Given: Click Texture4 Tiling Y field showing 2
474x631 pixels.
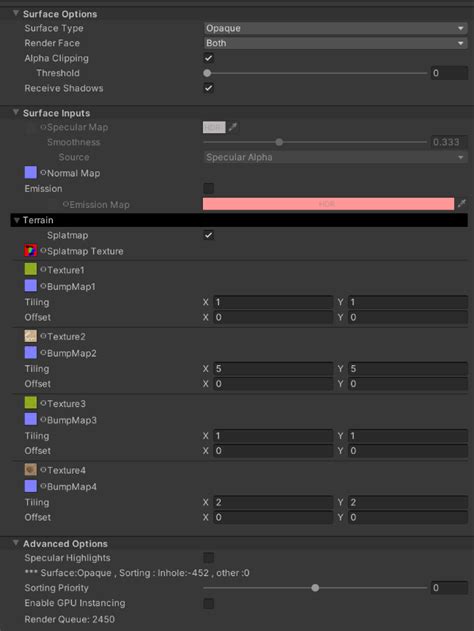Looking at the screenshot, I should pyautogui.click(x=408, y=502).
